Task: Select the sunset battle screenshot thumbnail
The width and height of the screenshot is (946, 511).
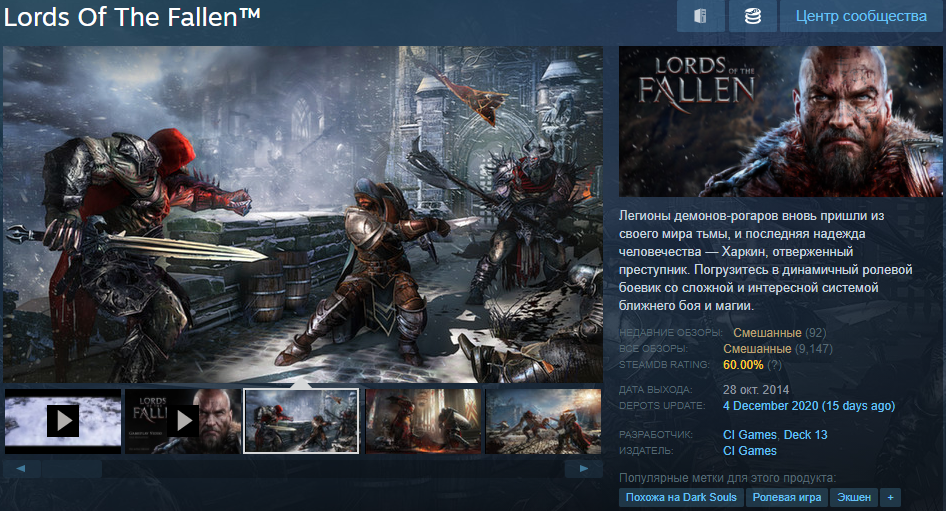Action: [543, 421]
